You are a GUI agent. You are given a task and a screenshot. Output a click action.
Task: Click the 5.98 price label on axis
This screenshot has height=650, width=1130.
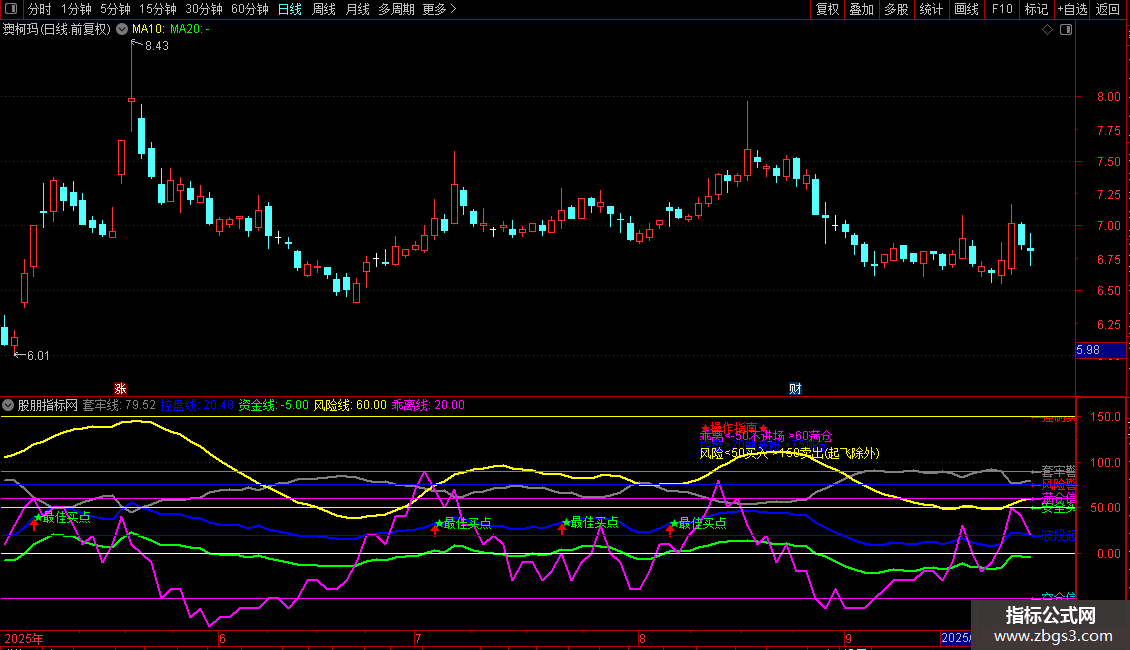(1088, 350)
